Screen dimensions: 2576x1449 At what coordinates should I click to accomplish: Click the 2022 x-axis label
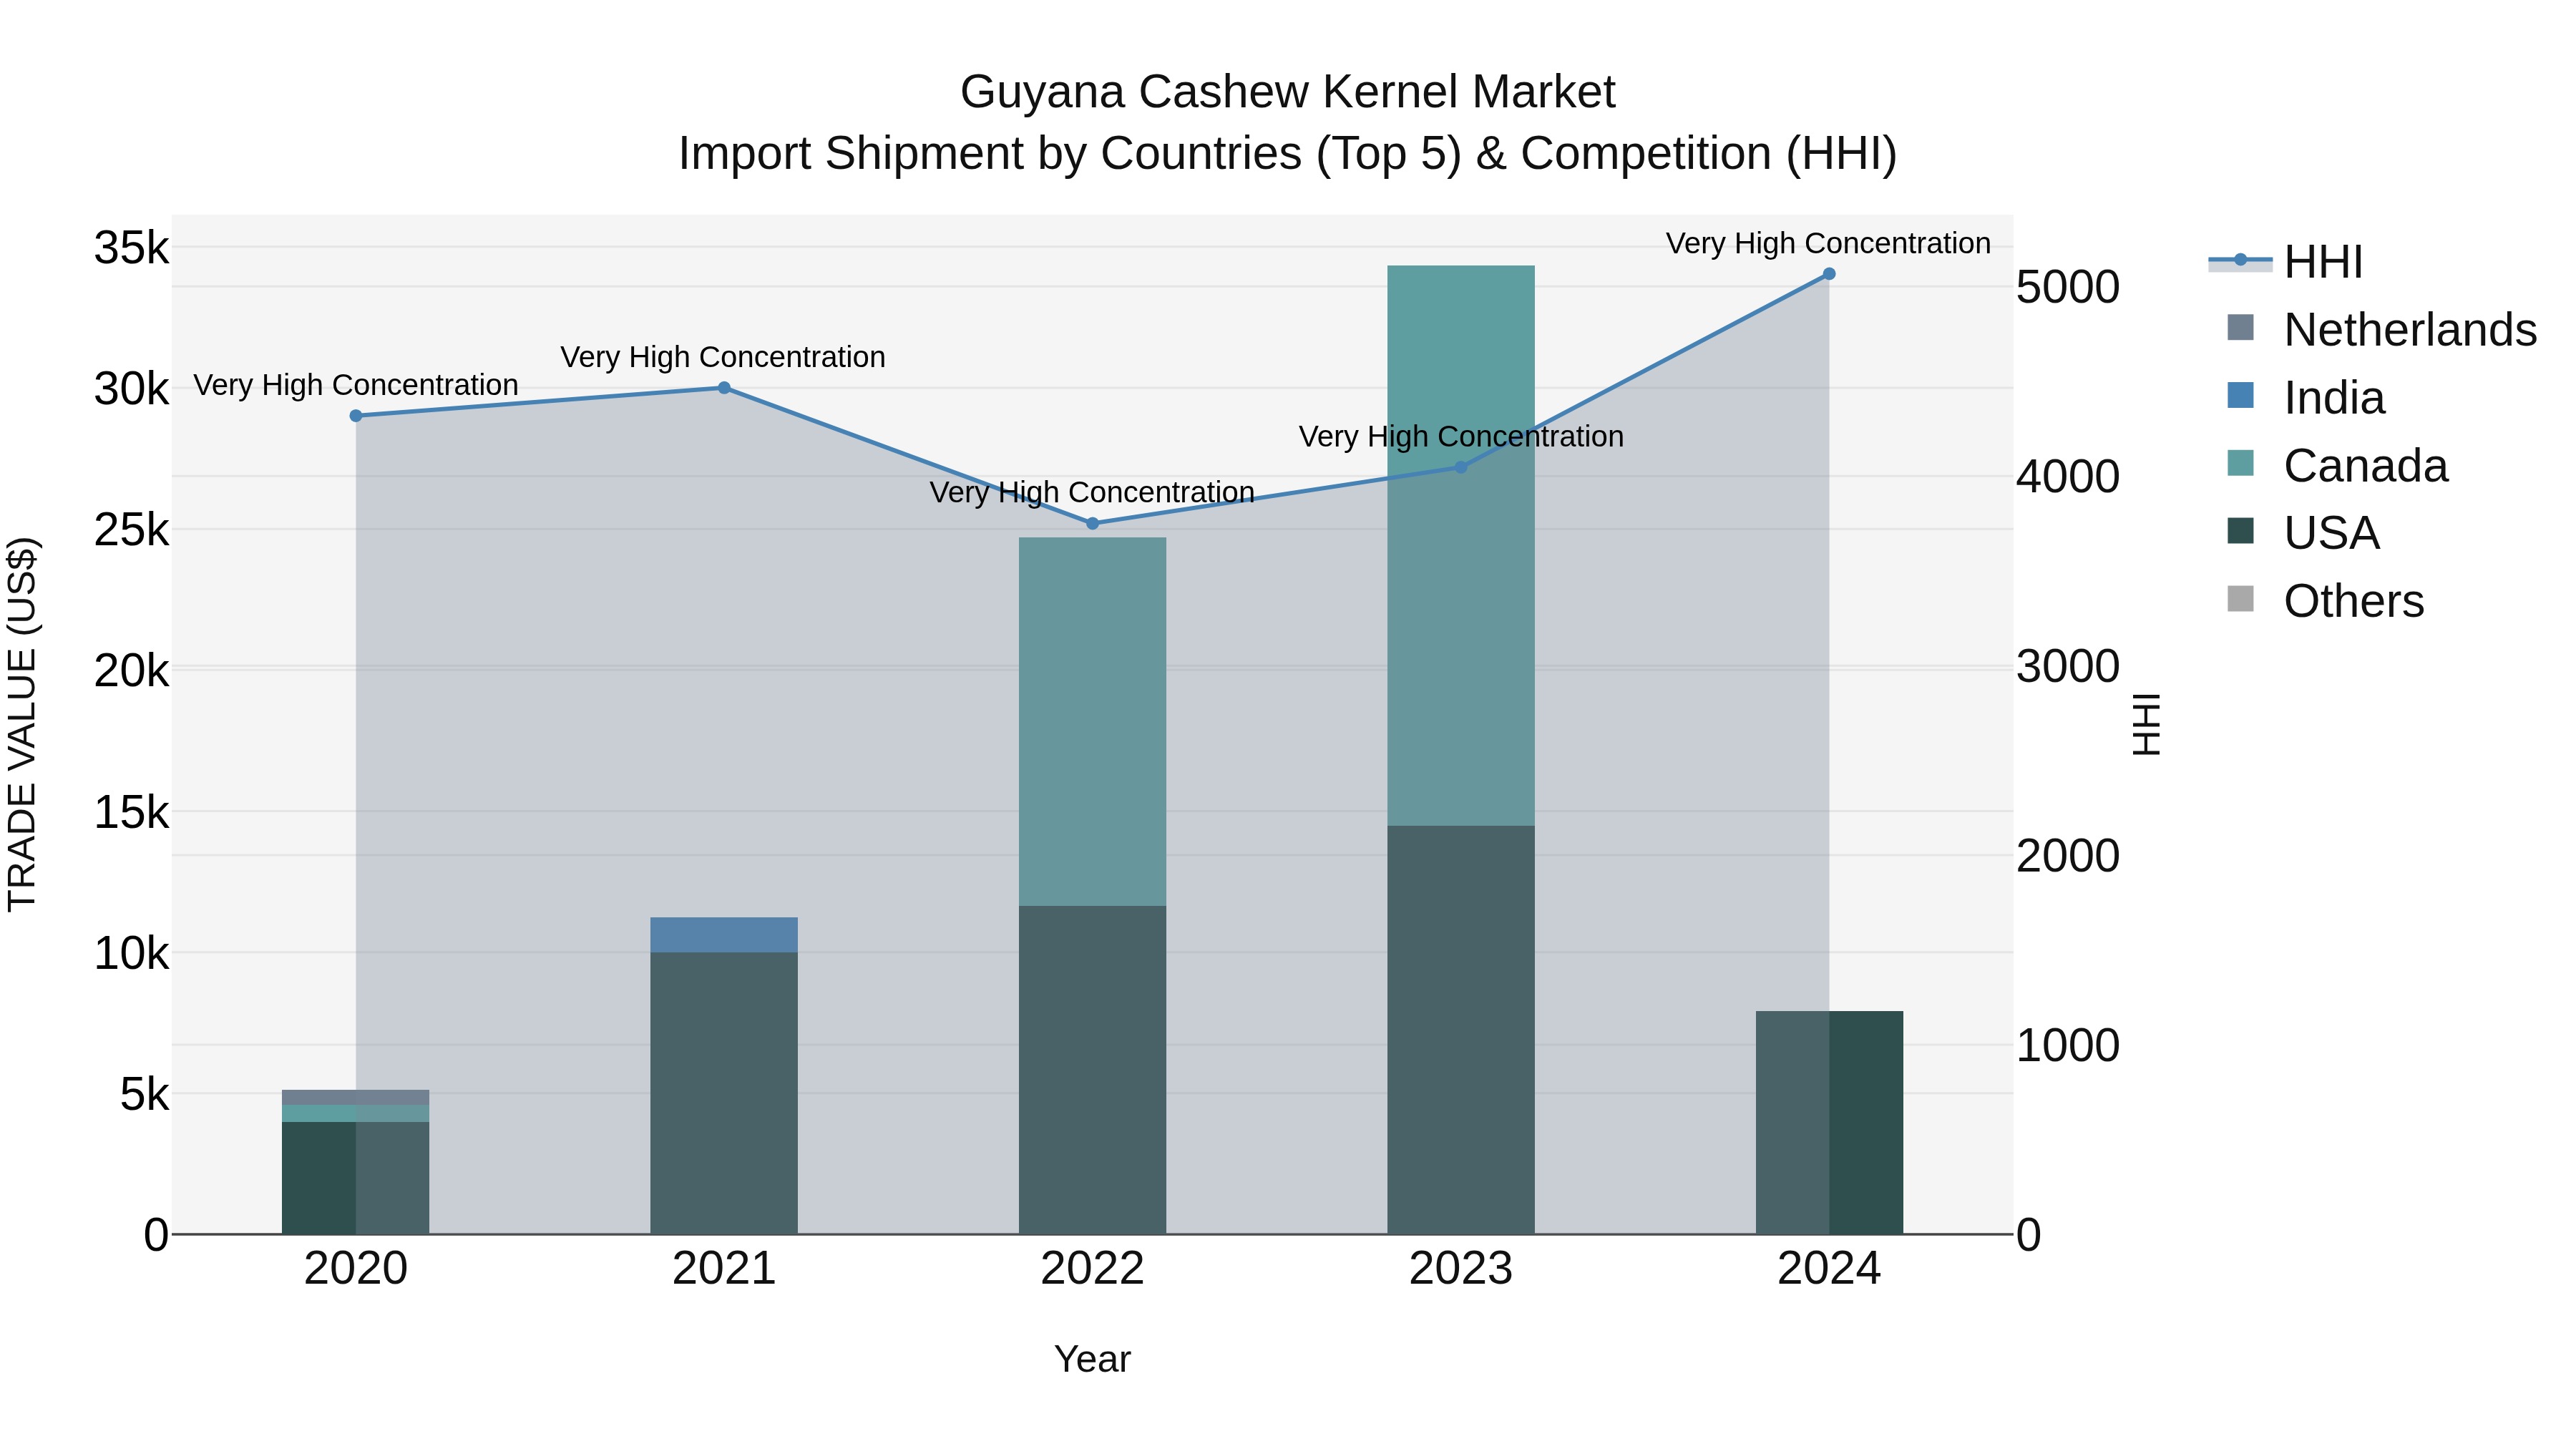pos(1092,1269)
